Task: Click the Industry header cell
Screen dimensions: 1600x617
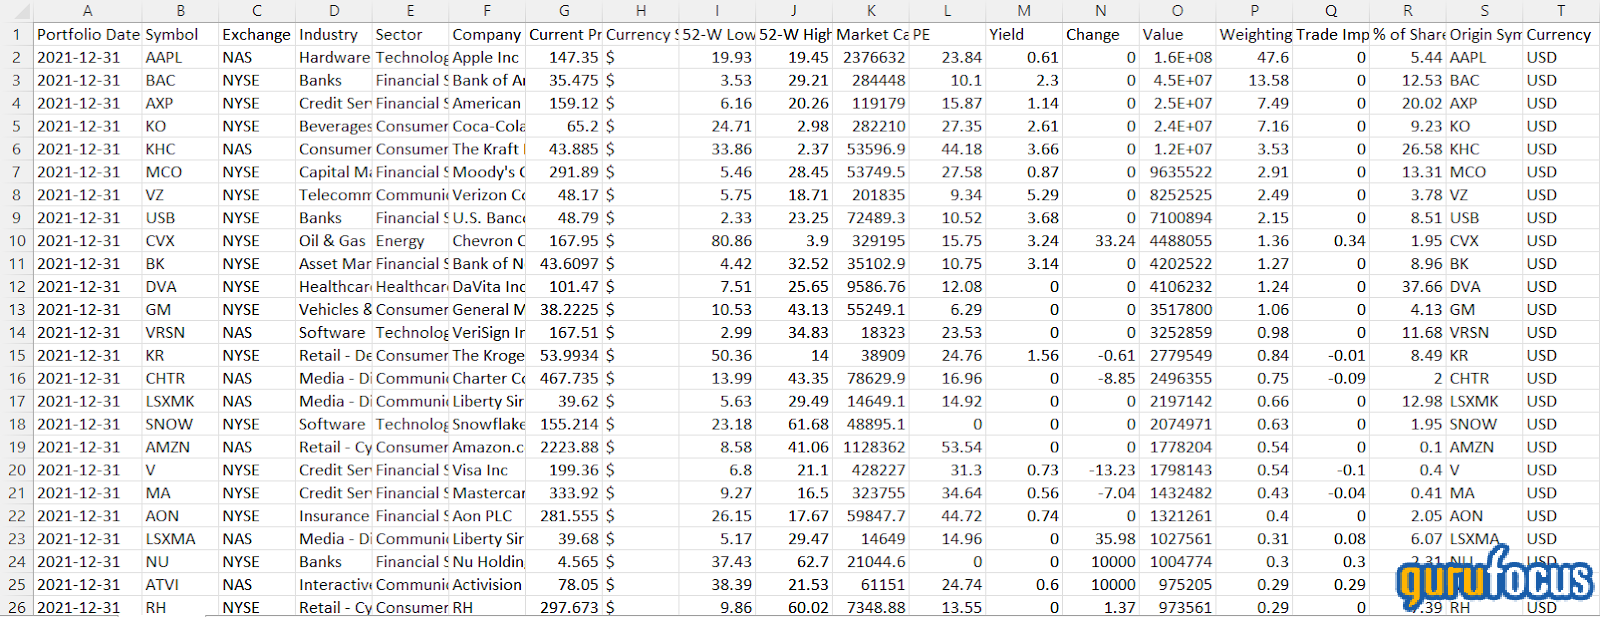Action: point(334,35)
